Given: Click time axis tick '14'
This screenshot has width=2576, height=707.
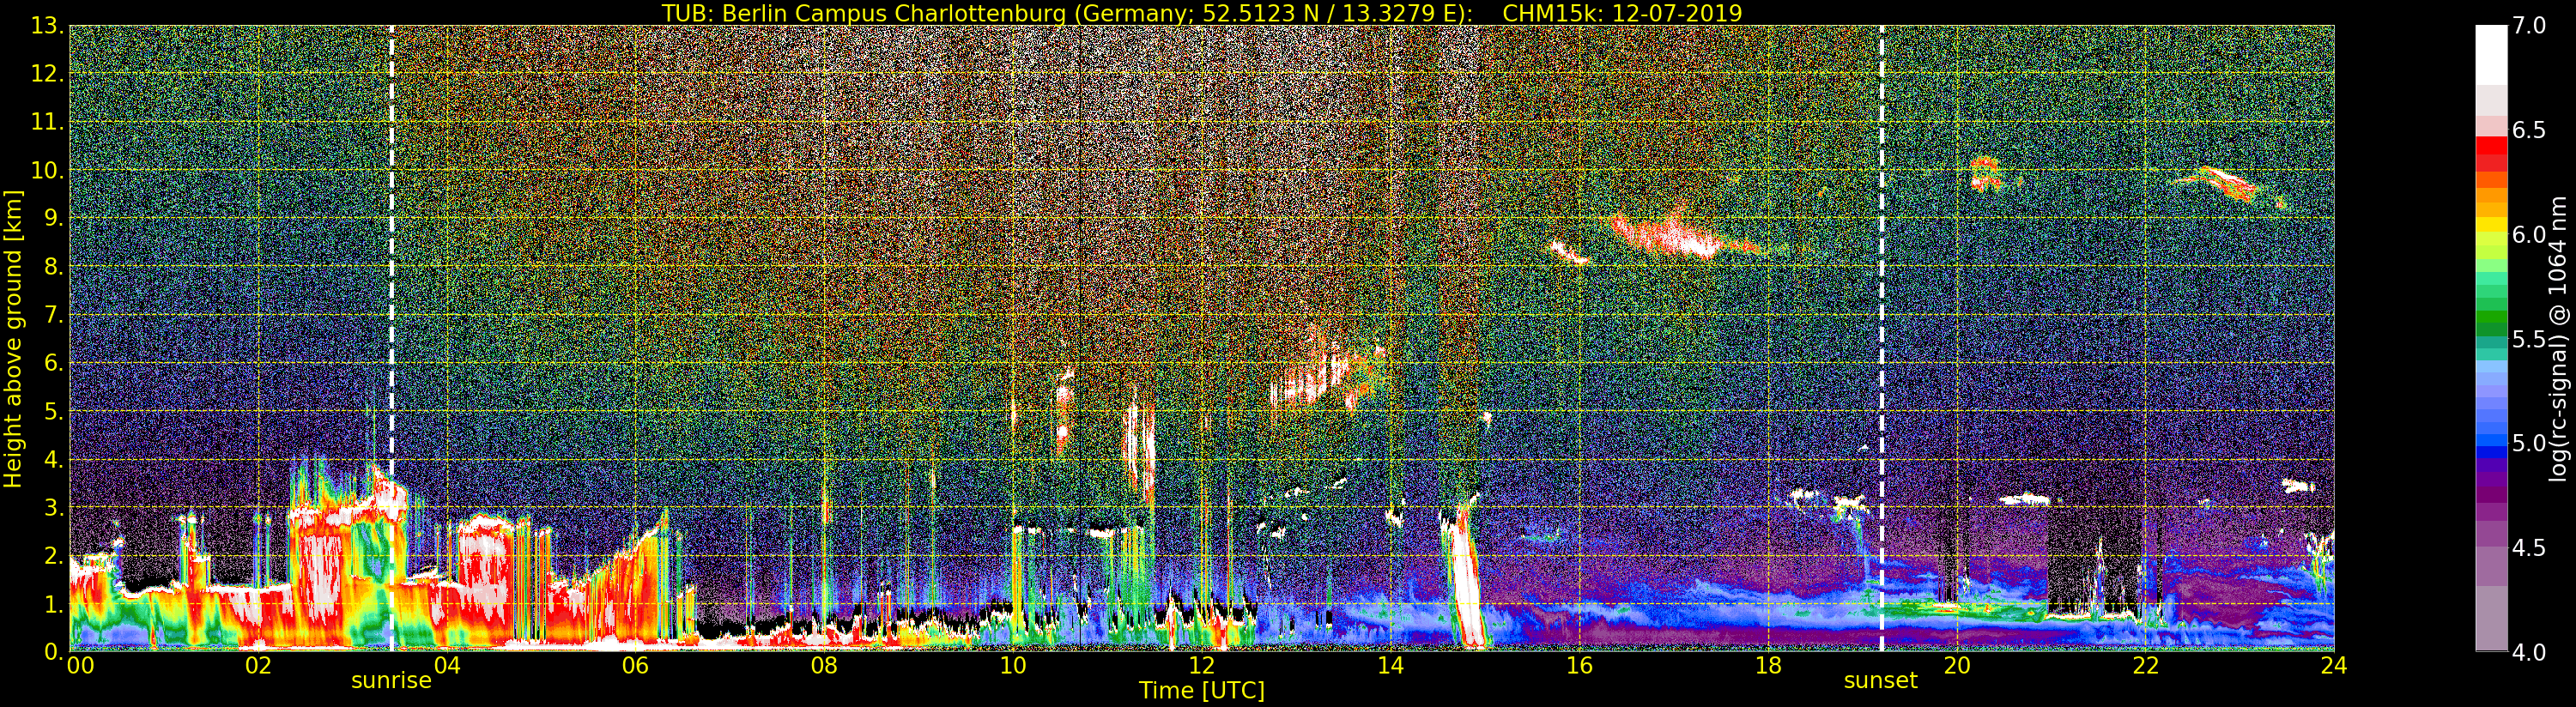Looking at the screenshot, I should (1390, 666).
